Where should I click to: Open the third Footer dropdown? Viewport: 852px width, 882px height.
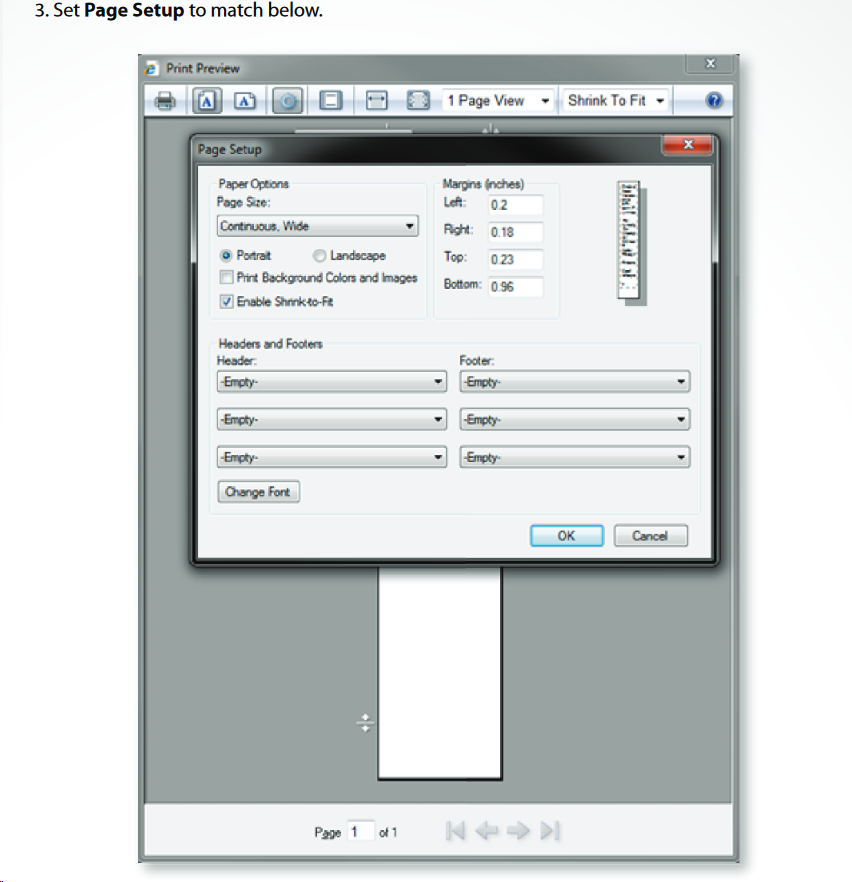575,457
